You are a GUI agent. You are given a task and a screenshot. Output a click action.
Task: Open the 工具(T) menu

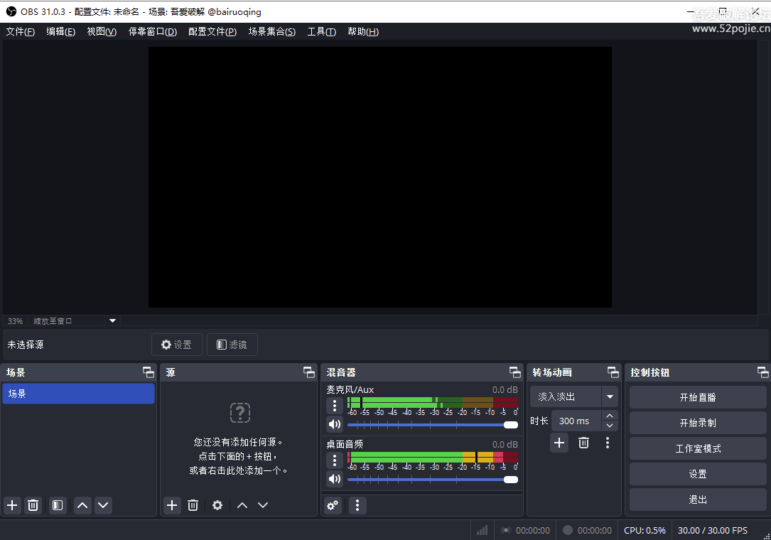pos(321,32)
